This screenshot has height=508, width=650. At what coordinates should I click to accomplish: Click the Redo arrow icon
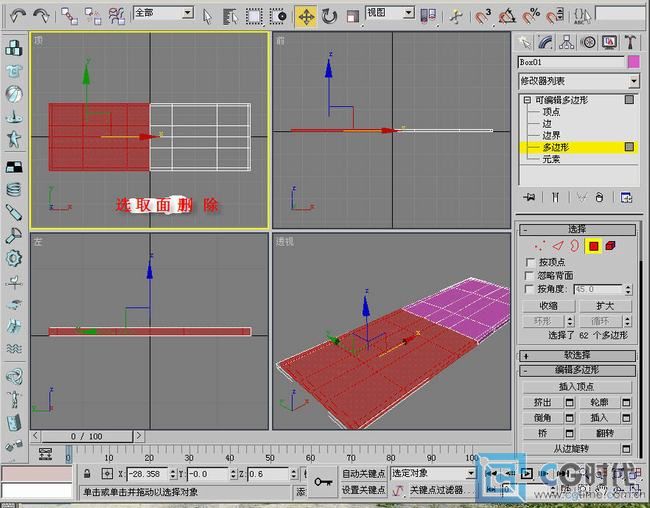(41, 17)
